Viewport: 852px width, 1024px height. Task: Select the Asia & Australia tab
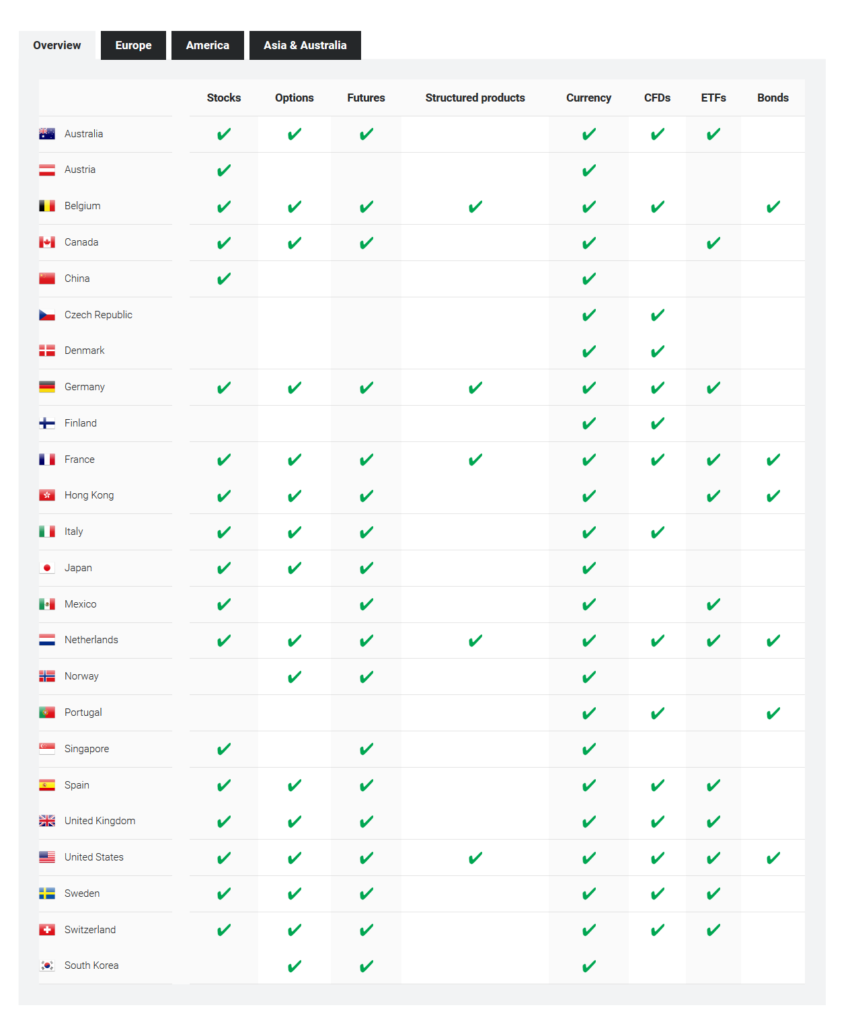(x=305, y=46)
